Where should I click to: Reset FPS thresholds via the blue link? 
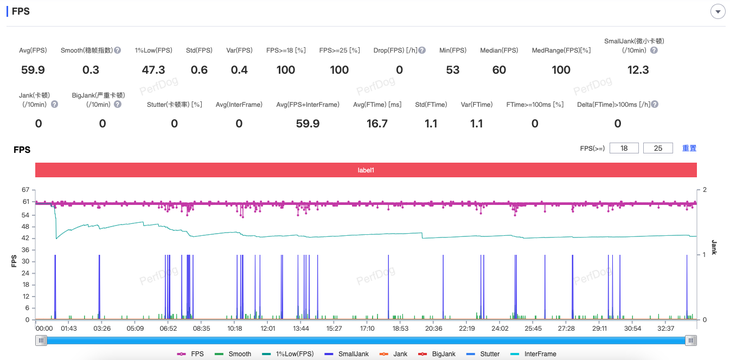click(689, 148)
